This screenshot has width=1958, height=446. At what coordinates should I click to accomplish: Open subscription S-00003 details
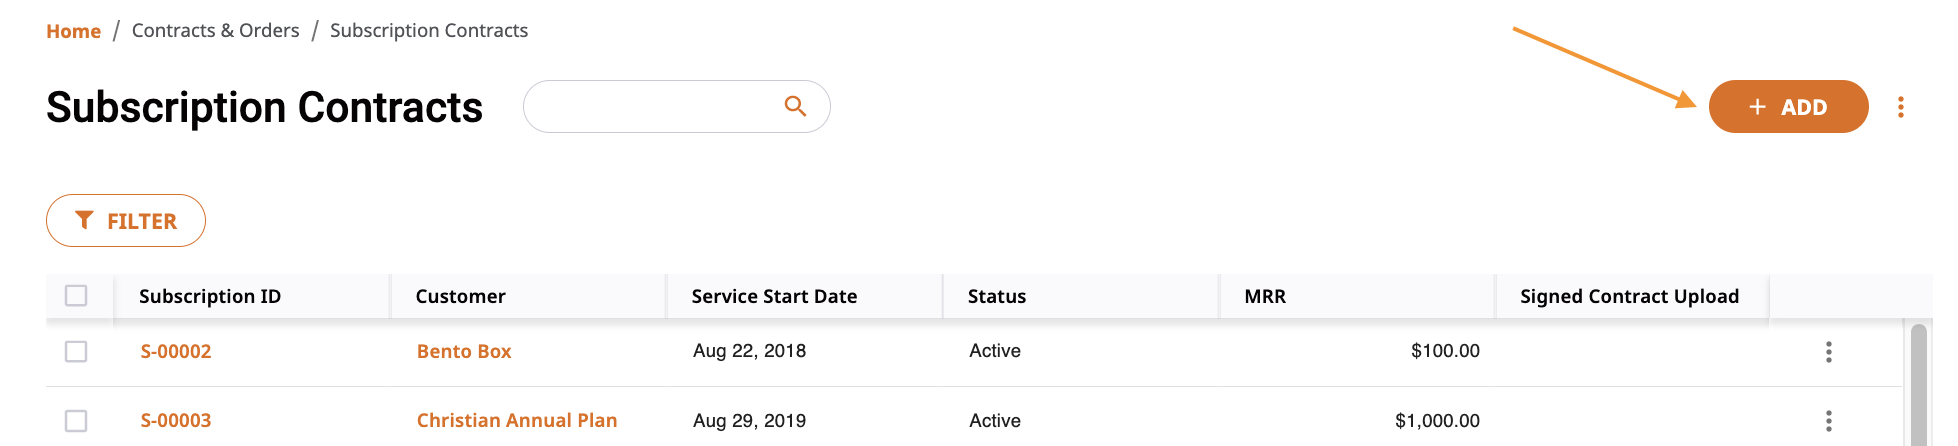click(x=176, y=421)
